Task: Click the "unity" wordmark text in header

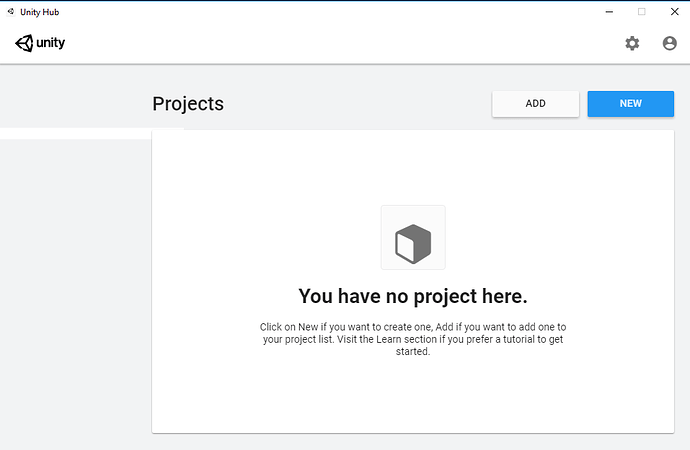Action: (53, 44)
